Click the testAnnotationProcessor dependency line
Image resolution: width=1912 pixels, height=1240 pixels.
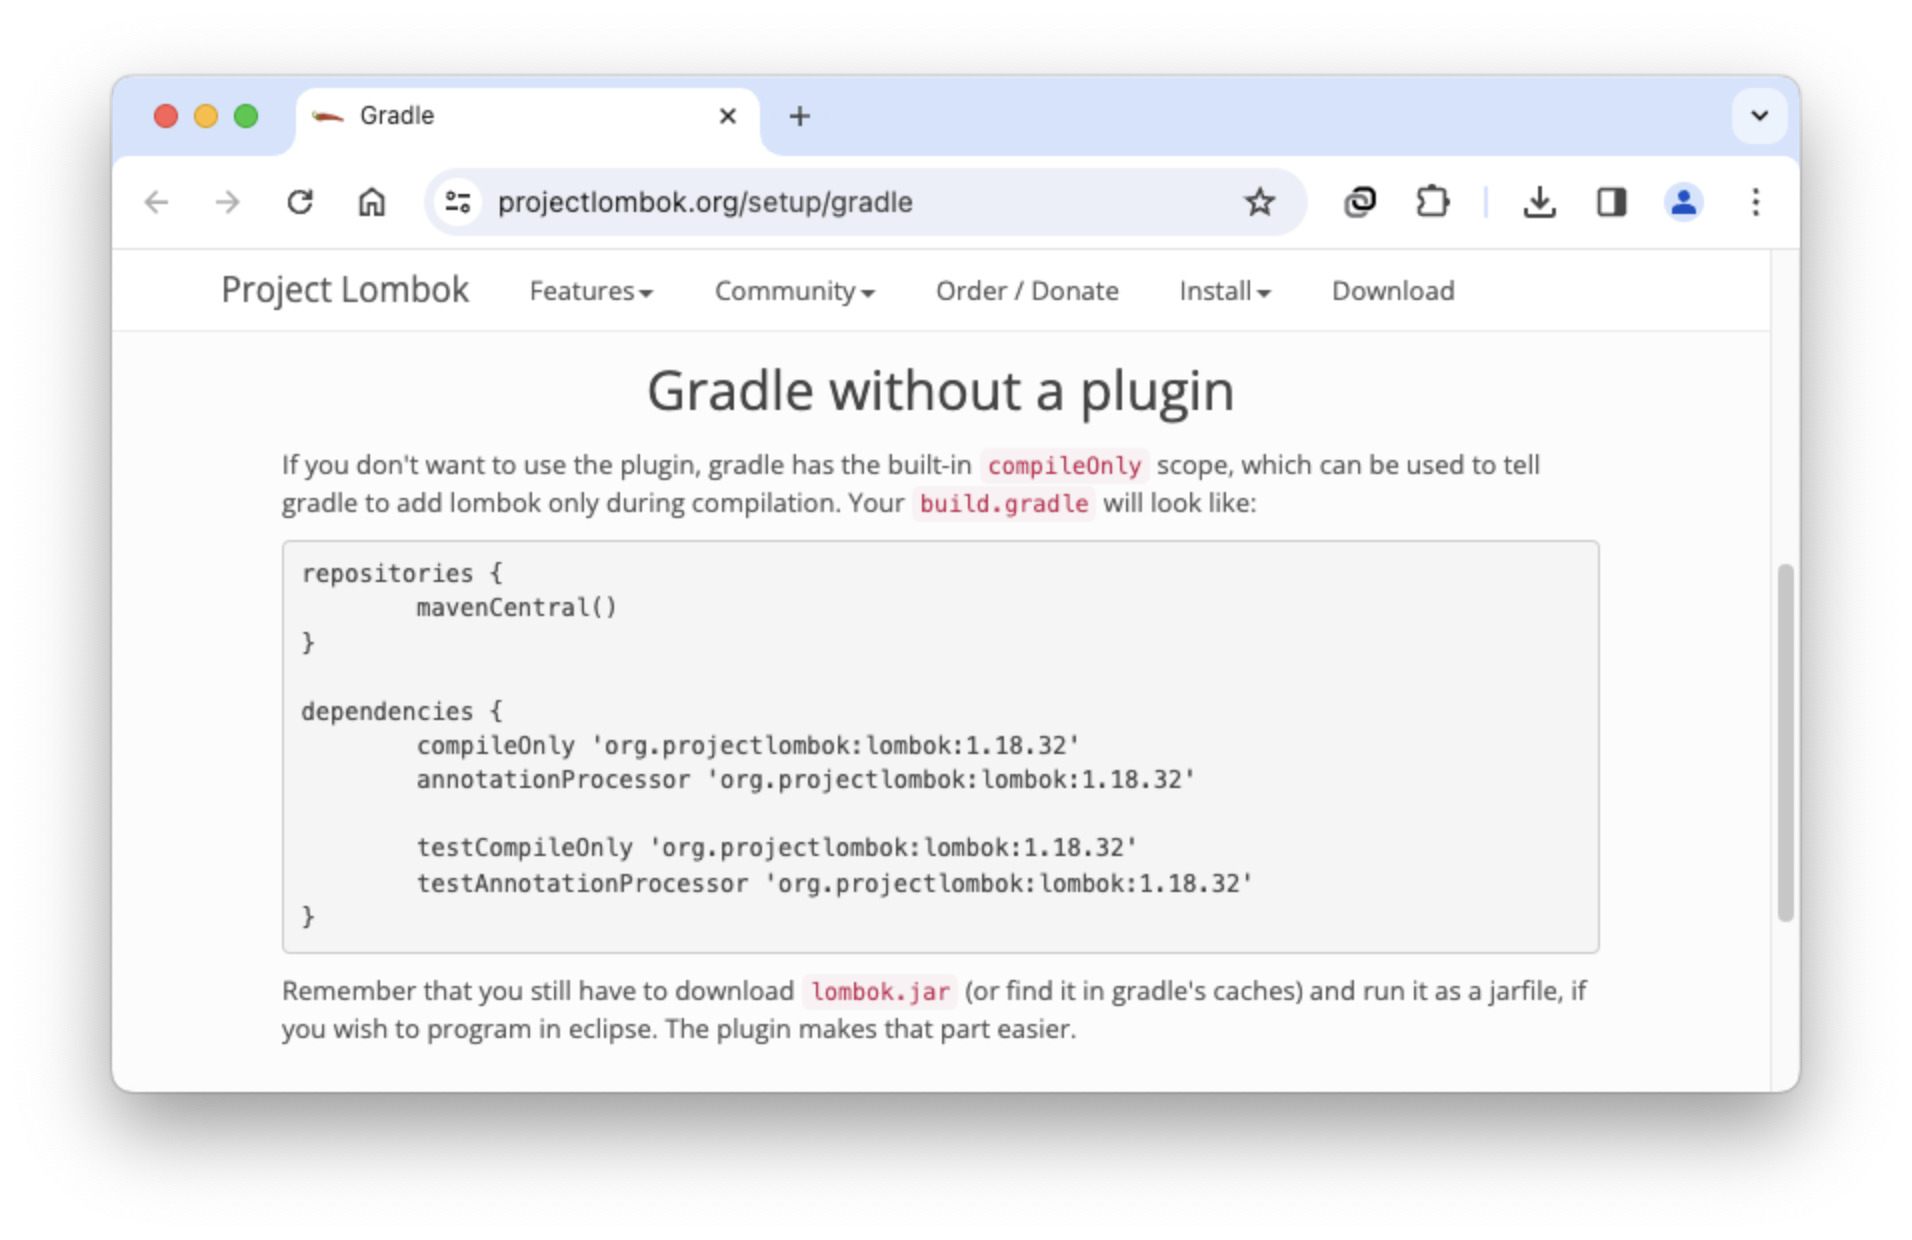point(835,883)
